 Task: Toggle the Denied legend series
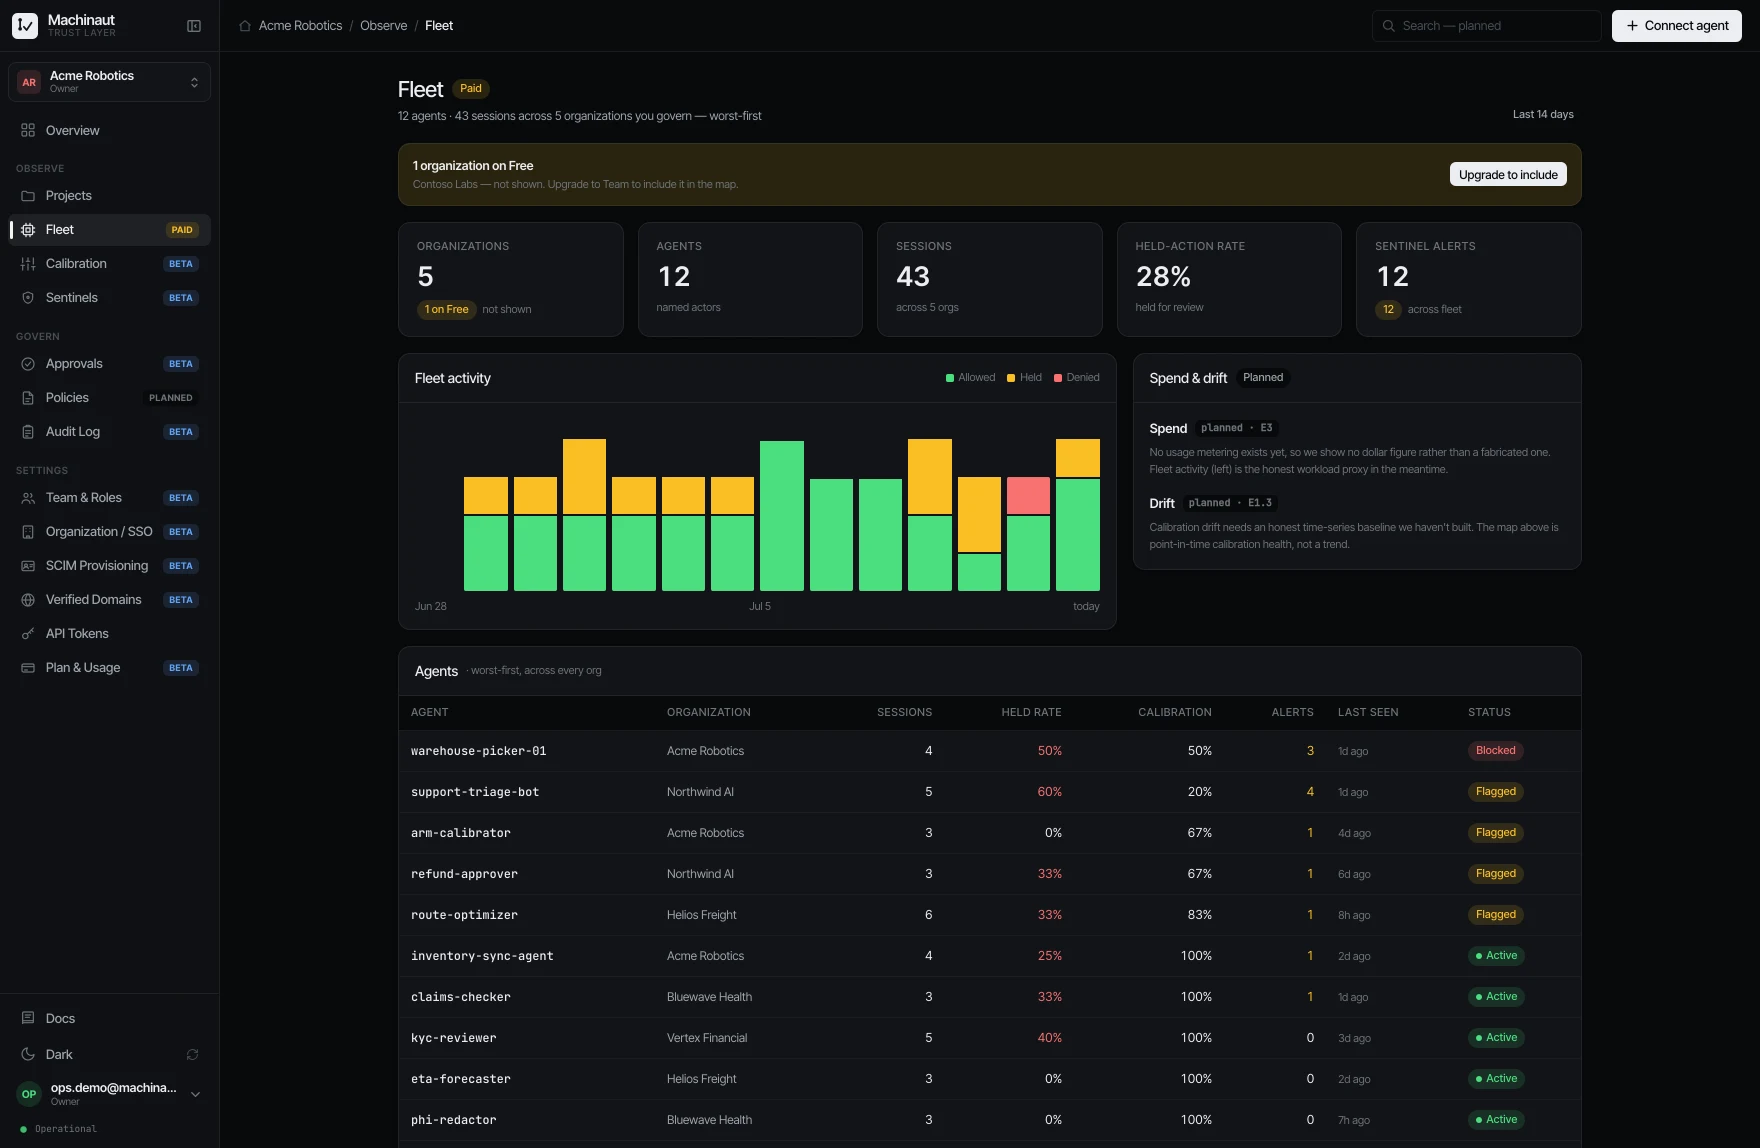[x=1076, y=378]
